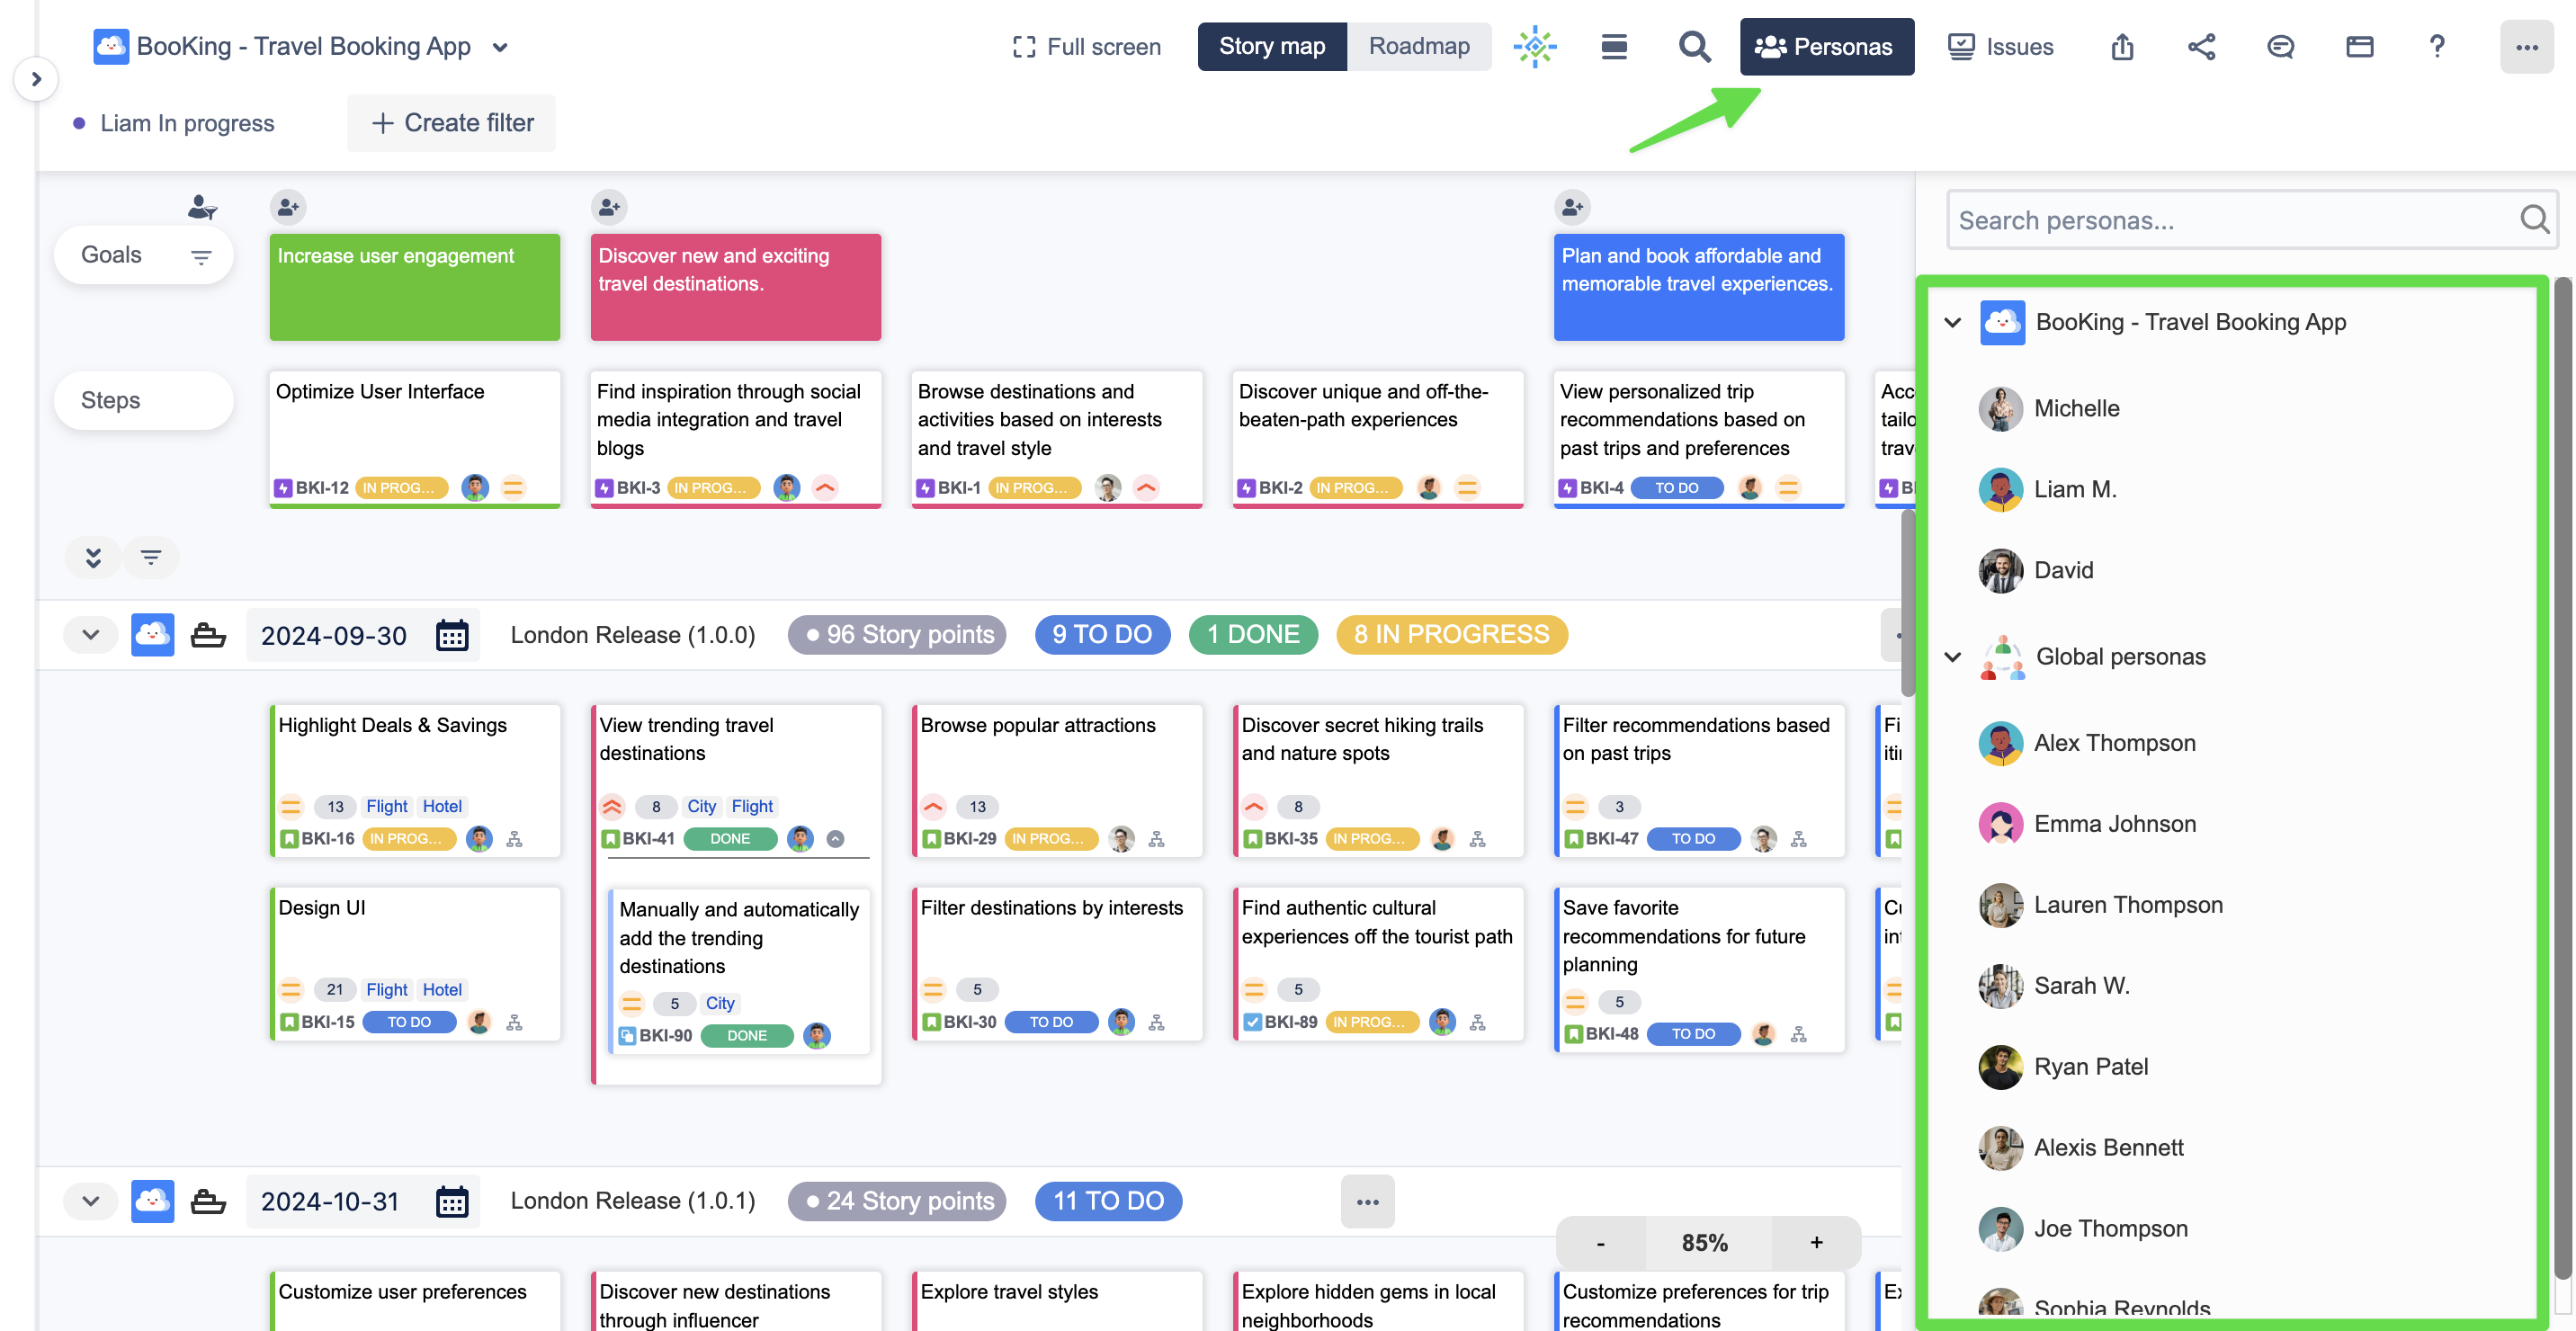Click the green Increase user engagement goal card

pos(414,287)
